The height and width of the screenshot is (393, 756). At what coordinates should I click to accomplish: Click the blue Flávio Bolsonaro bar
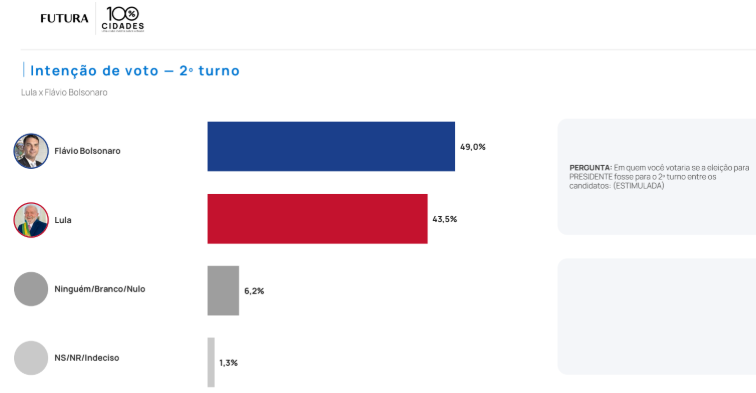pyautogui.click(x=331, y=147)
